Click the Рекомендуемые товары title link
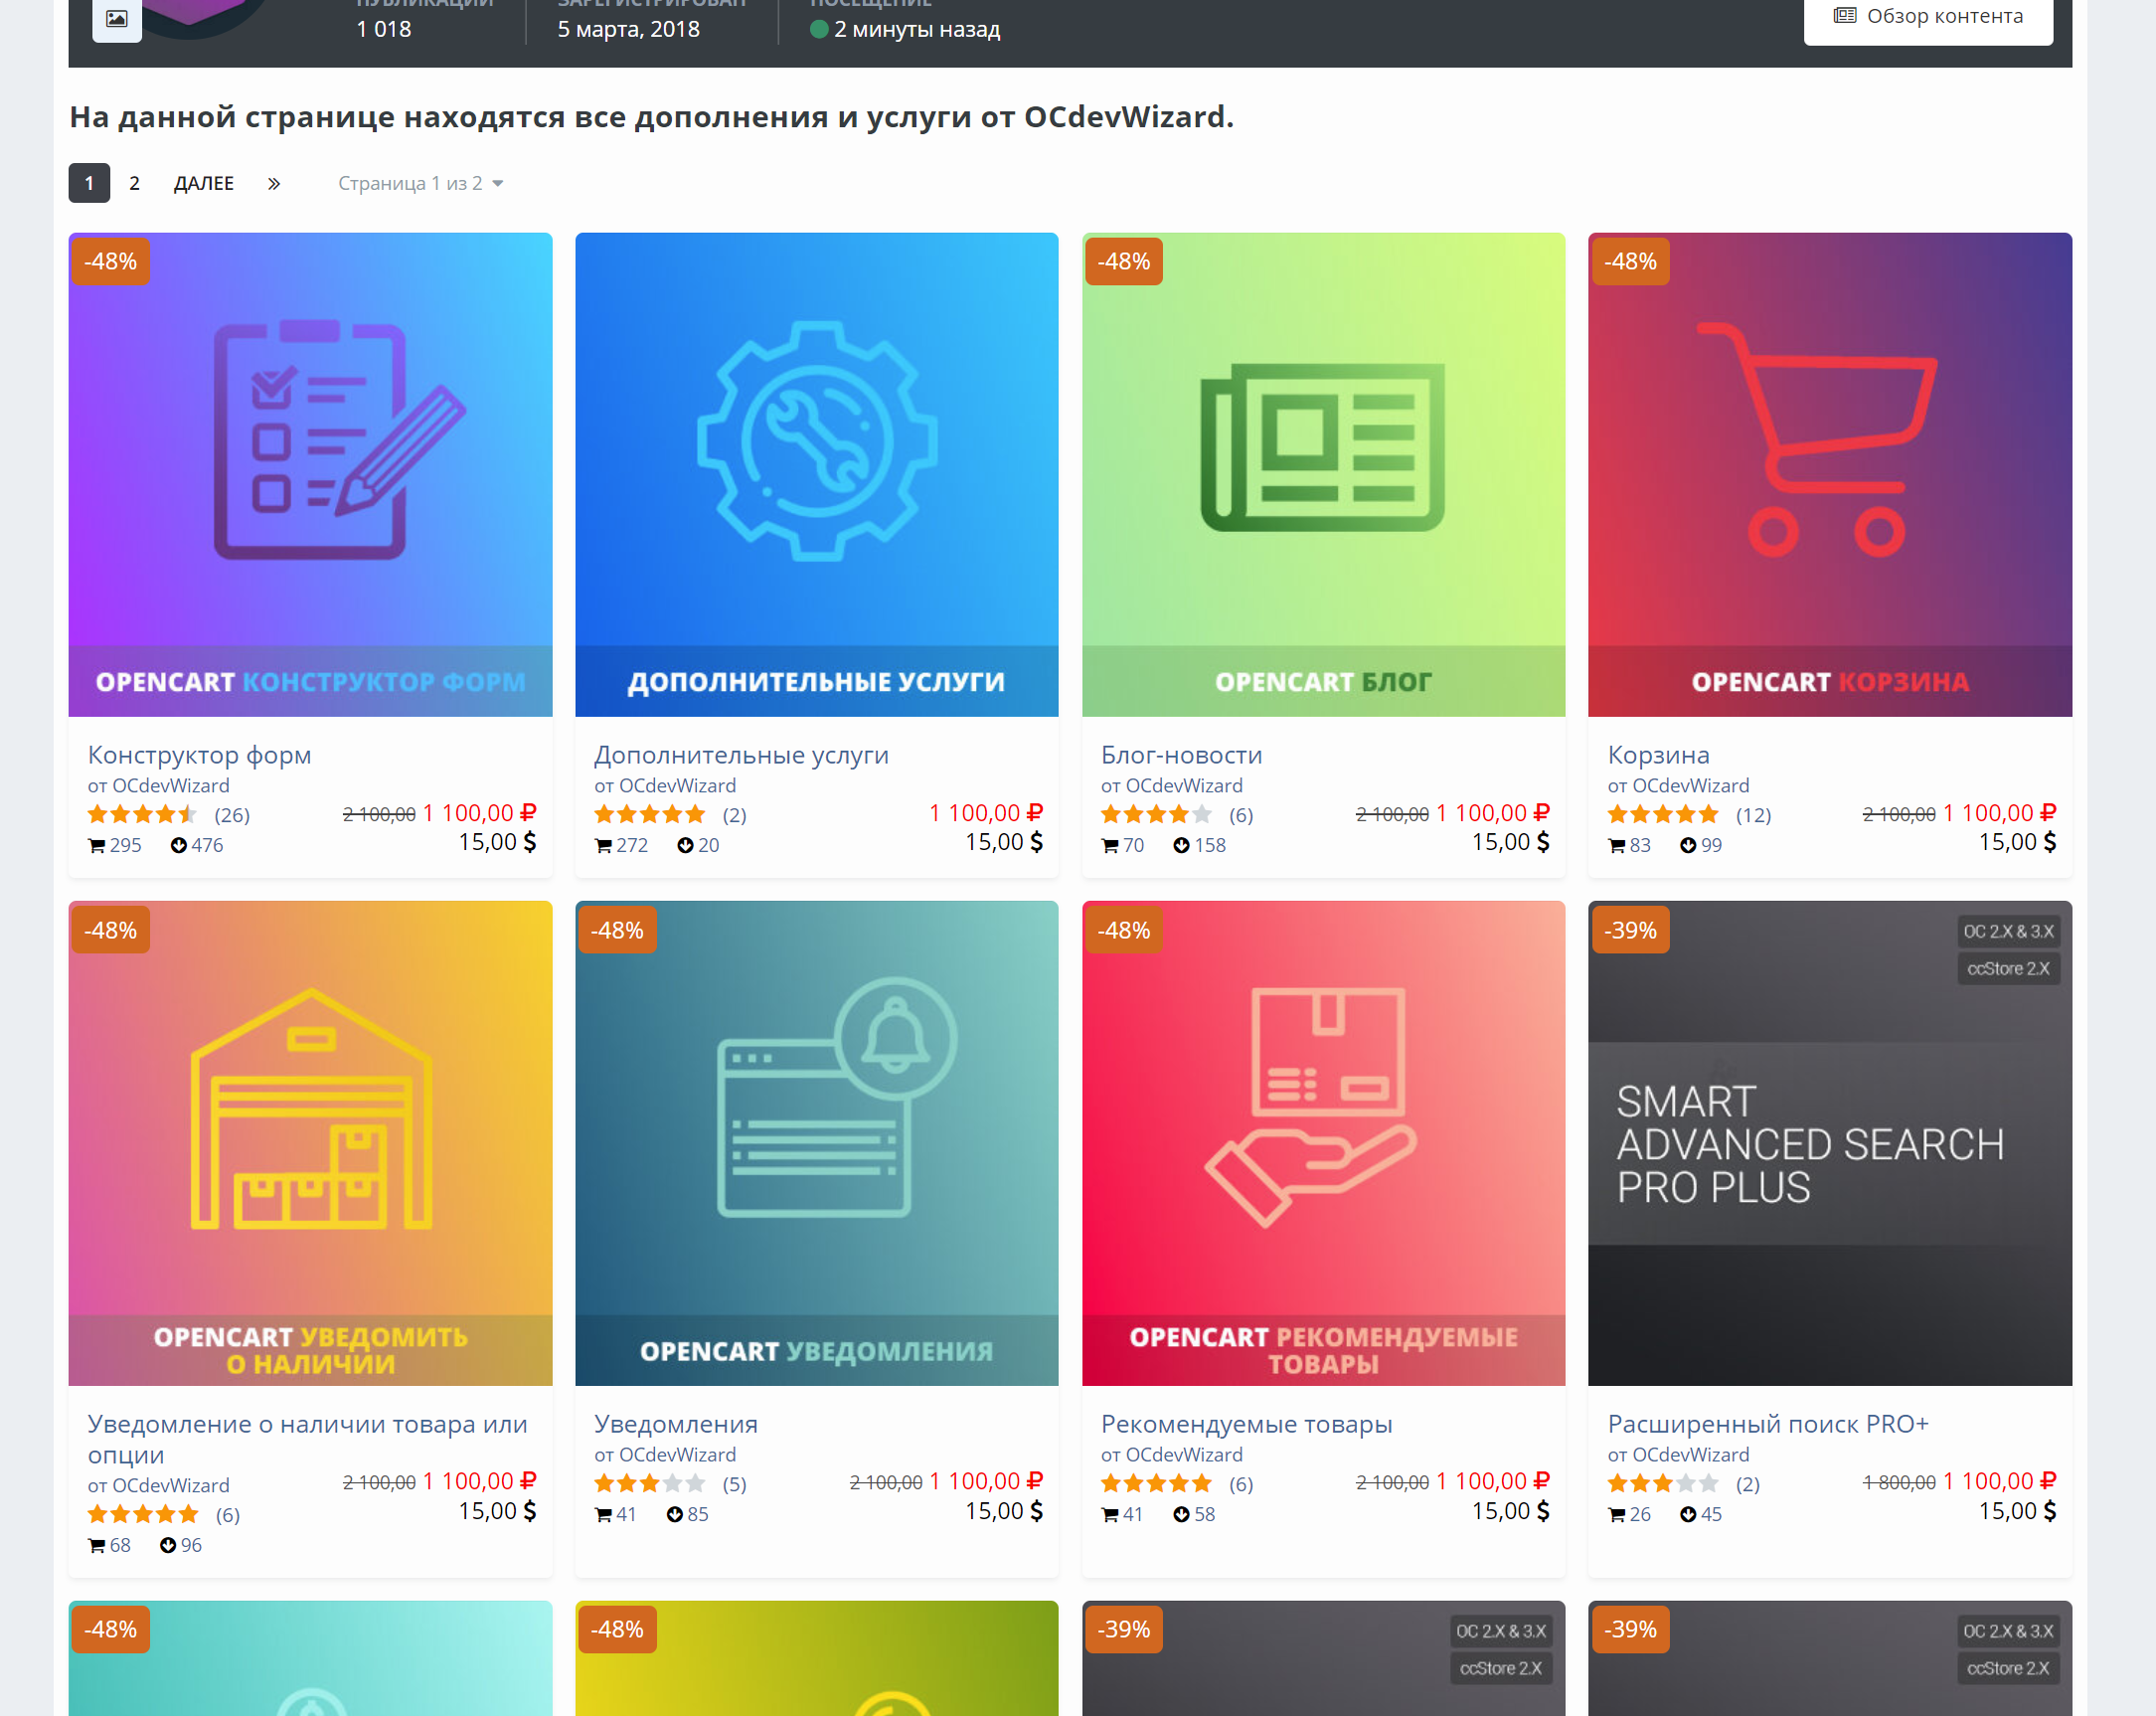 [x=1246, y=1423]
